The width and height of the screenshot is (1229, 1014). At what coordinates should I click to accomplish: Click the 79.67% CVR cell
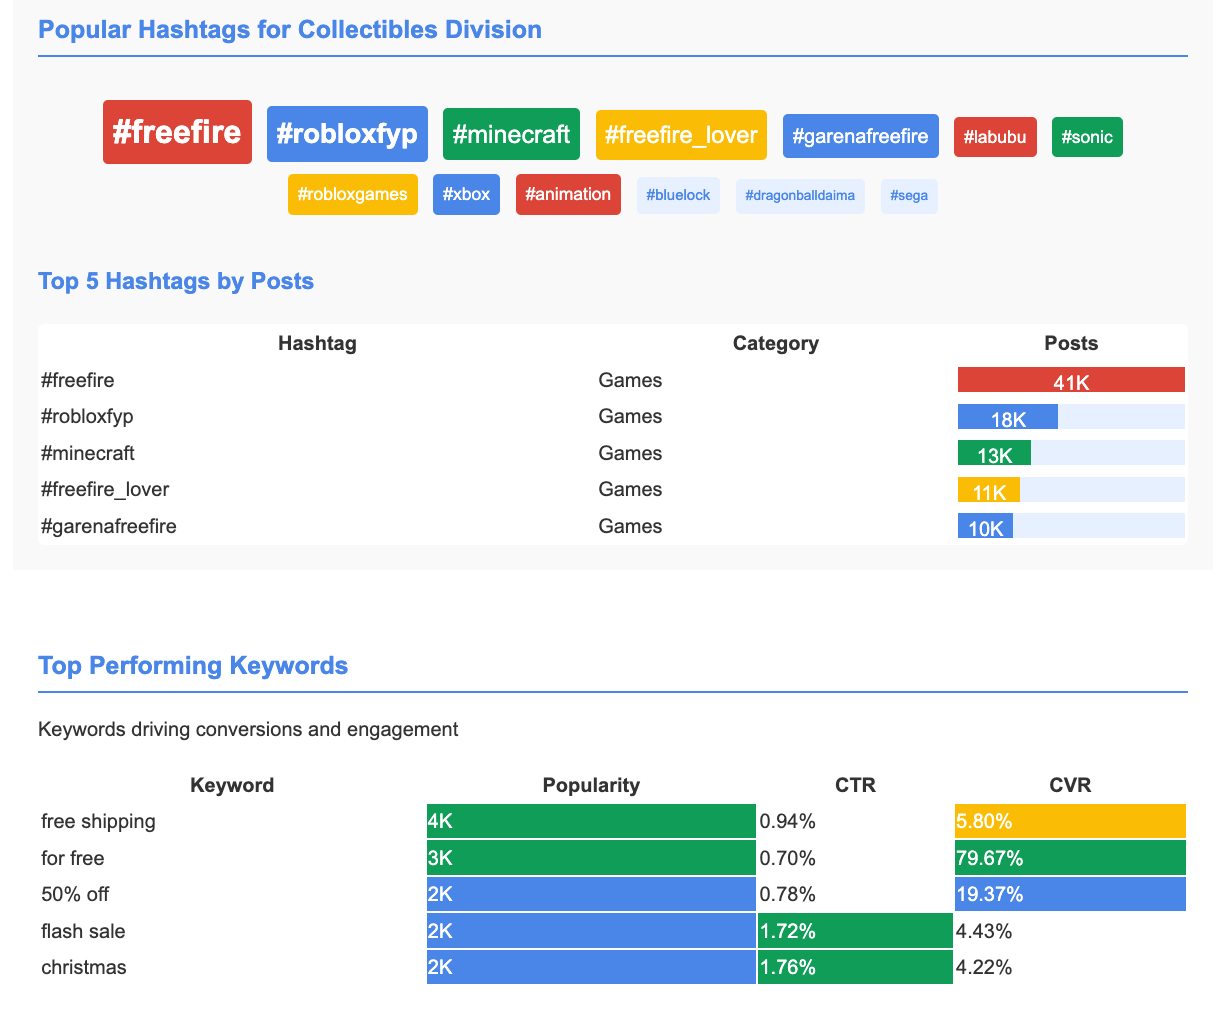1070,858
